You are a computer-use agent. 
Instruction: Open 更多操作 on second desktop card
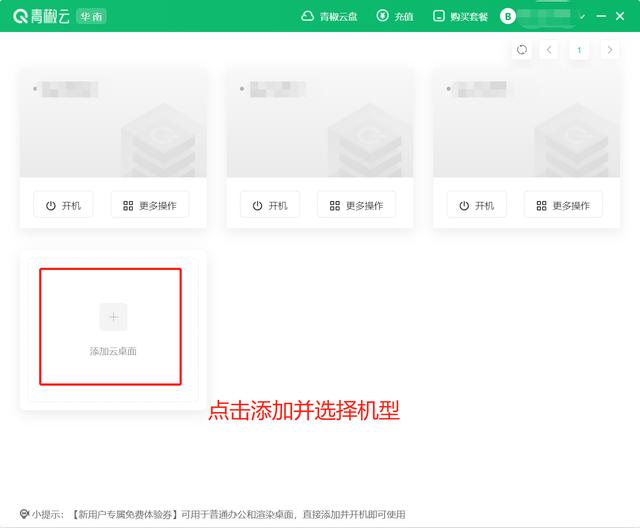click(x=356, y=205)
